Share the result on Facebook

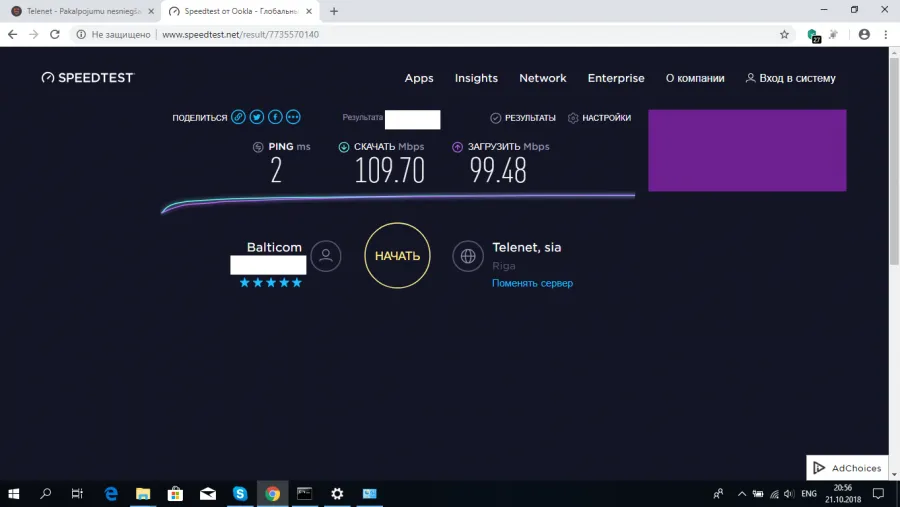click(275, 117)
